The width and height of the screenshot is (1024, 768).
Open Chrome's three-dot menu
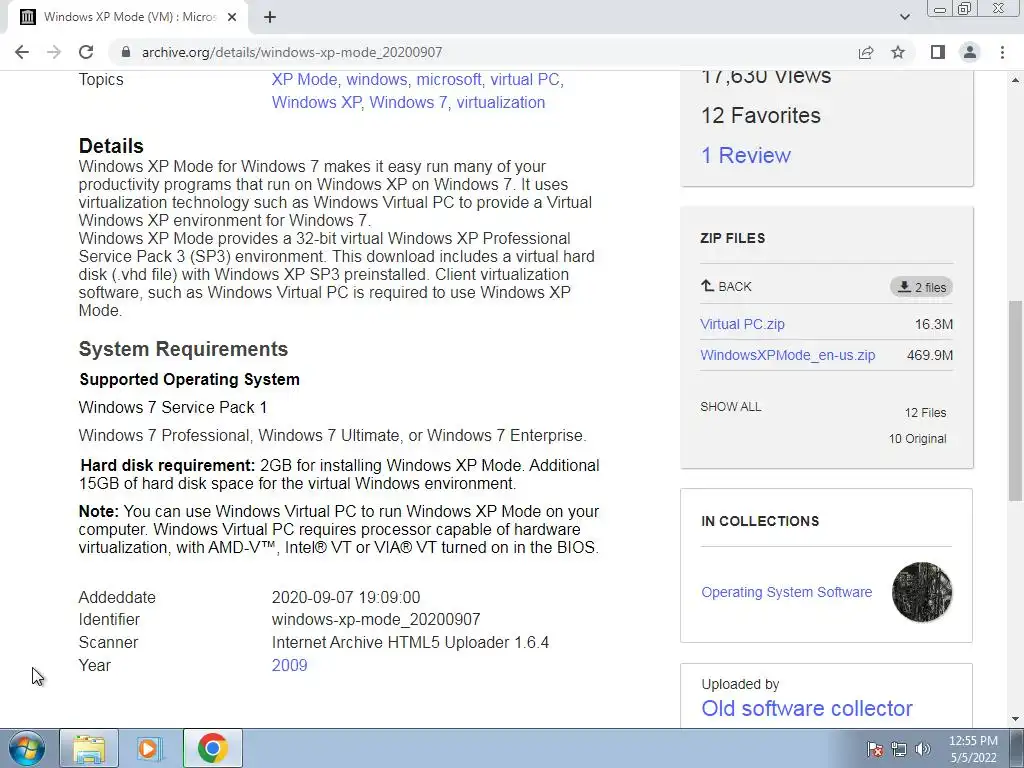point(1002,52)
